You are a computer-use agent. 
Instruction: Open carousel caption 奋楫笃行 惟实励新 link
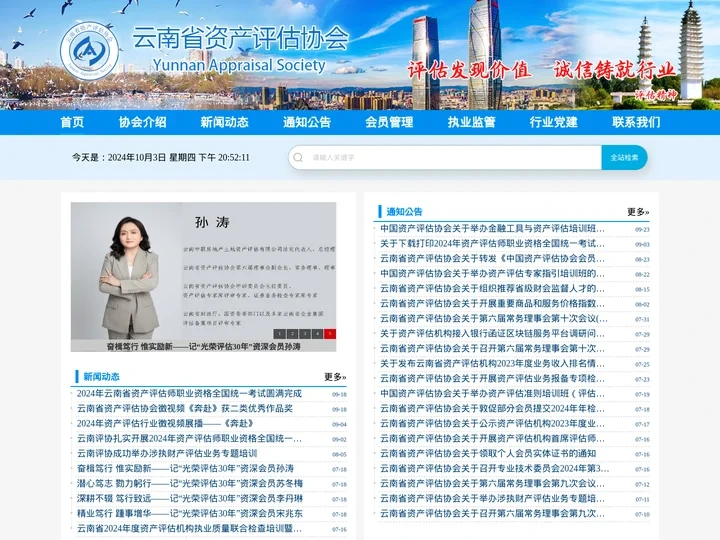coord(203,346)
